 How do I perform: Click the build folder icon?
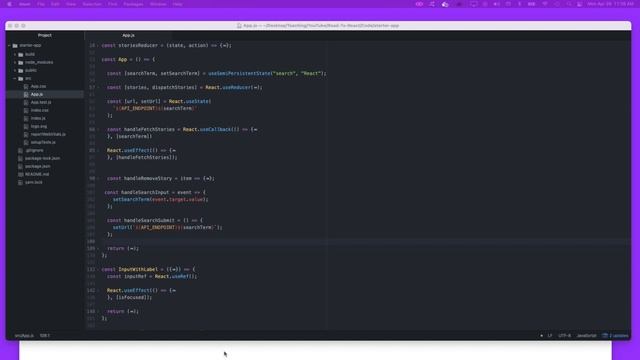[21, 54]
